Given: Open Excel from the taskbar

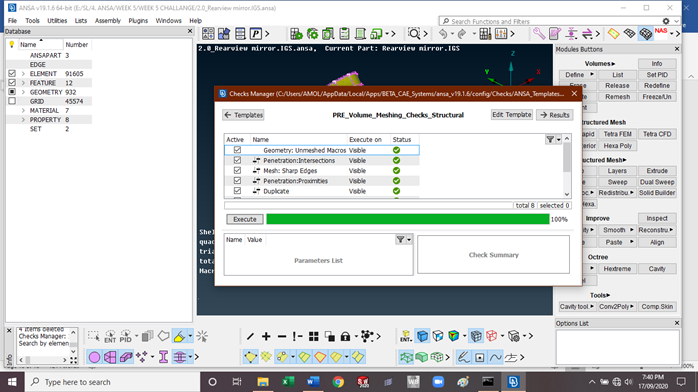Looking at the screenshot, I should 288,382.
